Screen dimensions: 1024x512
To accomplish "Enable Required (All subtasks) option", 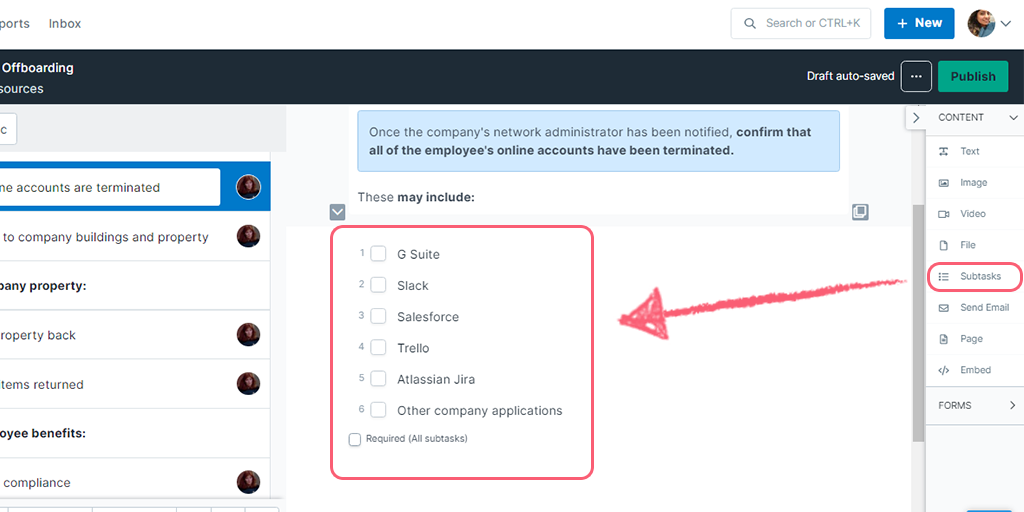I will coord(355,439).
